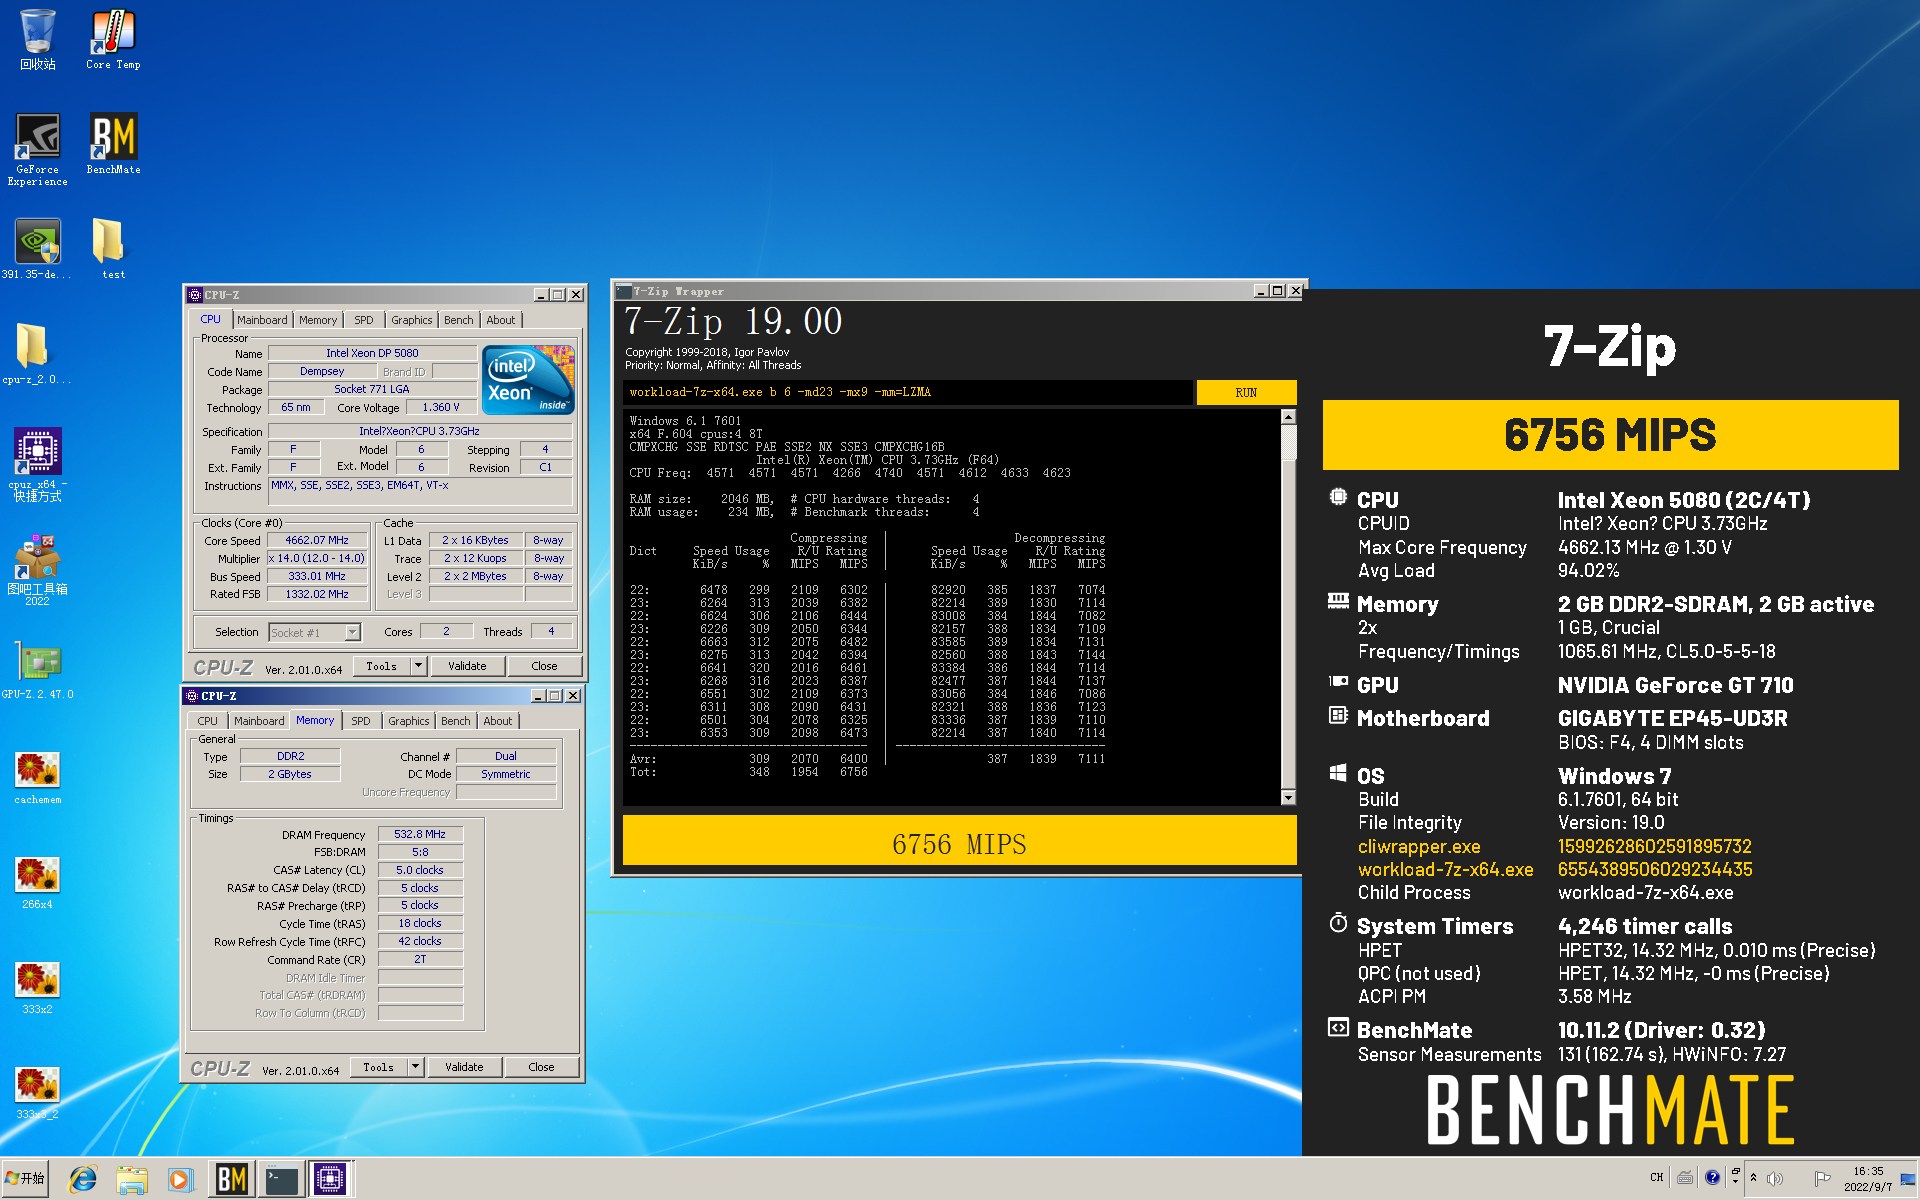Launch the cpuz_x64 shortcut icon
This screenshot has width=1920, height=1200.
tap(37, 465)
